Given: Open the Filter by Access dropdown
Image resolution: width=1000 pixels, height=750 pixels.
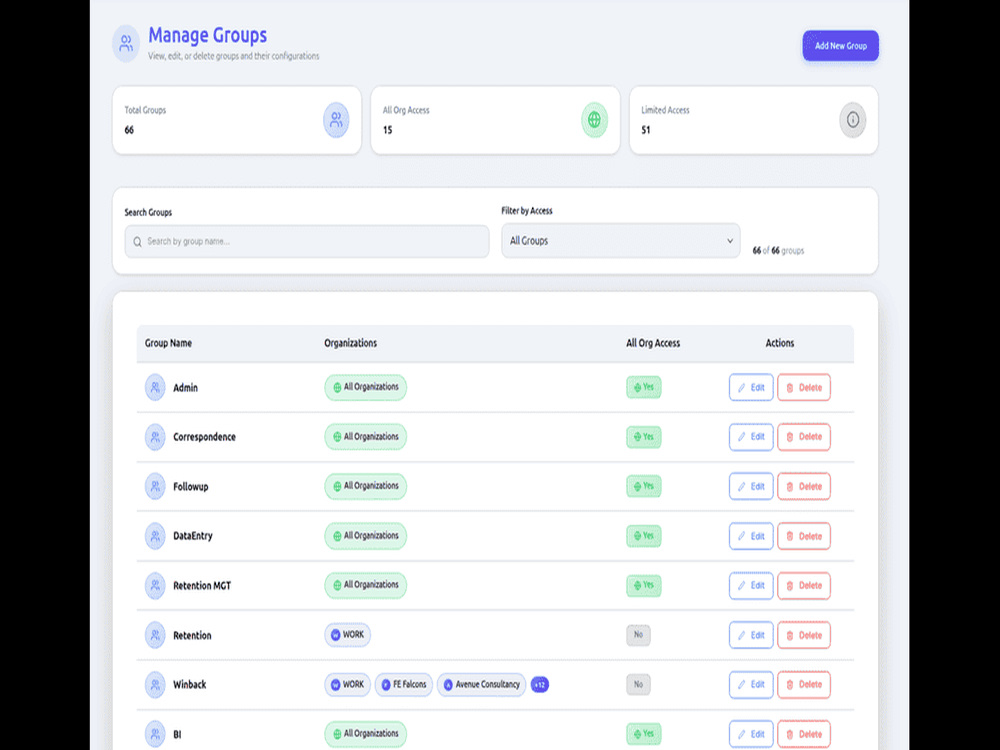Looking at the screenshot, I should point(621,240).
